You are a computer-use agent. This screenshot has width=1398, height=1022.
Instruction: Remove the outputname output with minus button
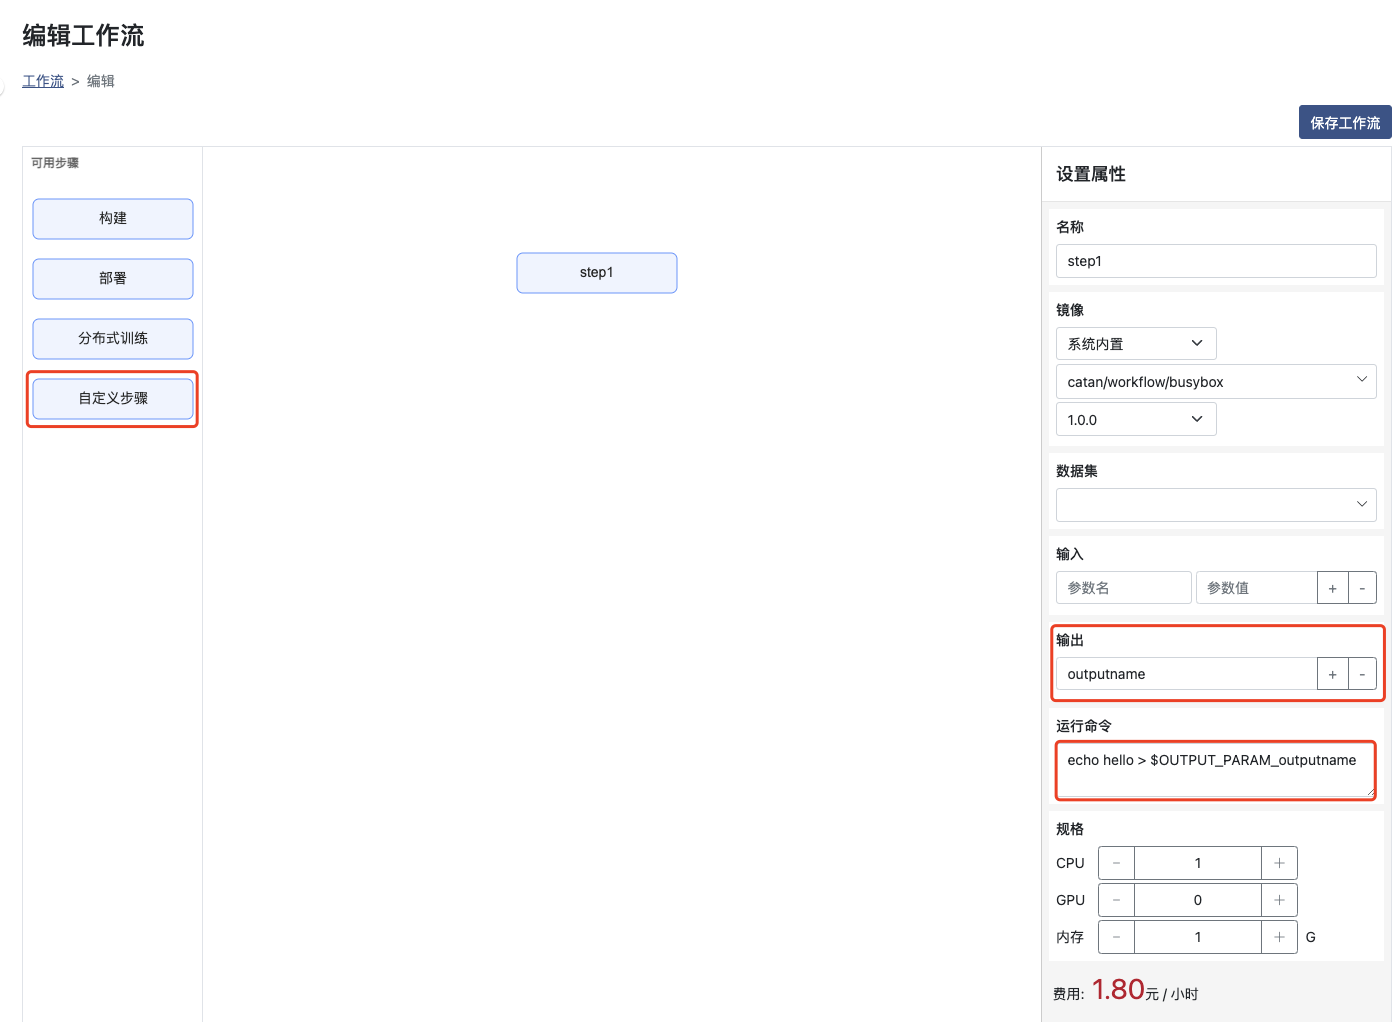coord(1362,674)
